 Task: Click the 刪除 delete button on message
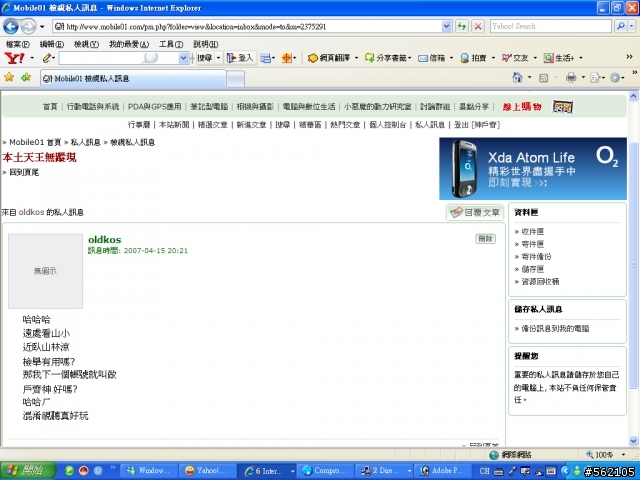[x=485, y=239]
